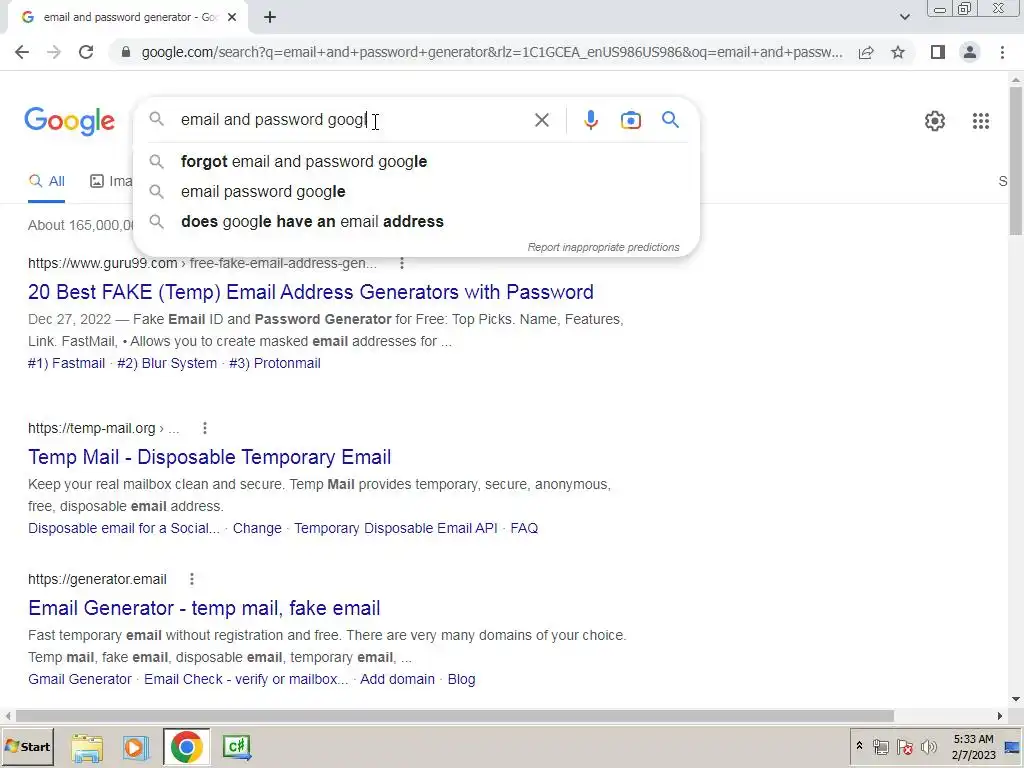Click the volume speaker tray icon
Viewport: 1024px width, 768px height.
[928, 746]
